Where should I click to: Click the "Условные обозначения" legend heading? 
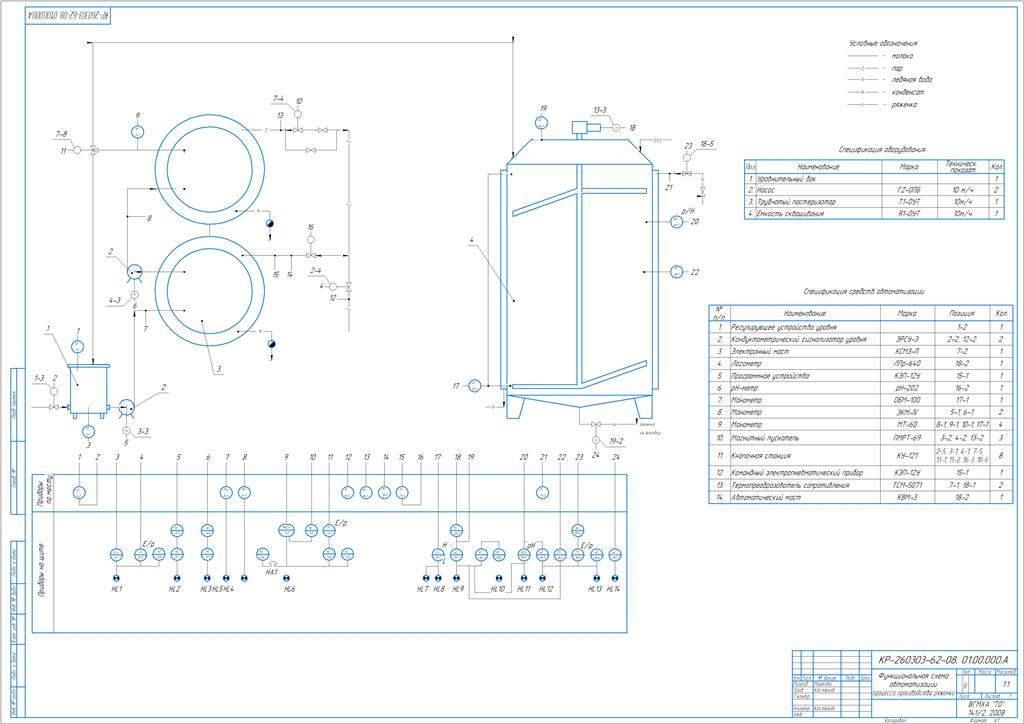883,43
